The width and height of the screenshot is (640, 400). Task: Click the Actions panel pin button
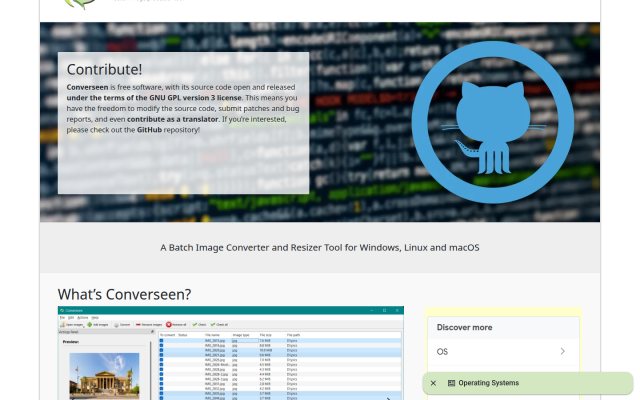point(152,332)
